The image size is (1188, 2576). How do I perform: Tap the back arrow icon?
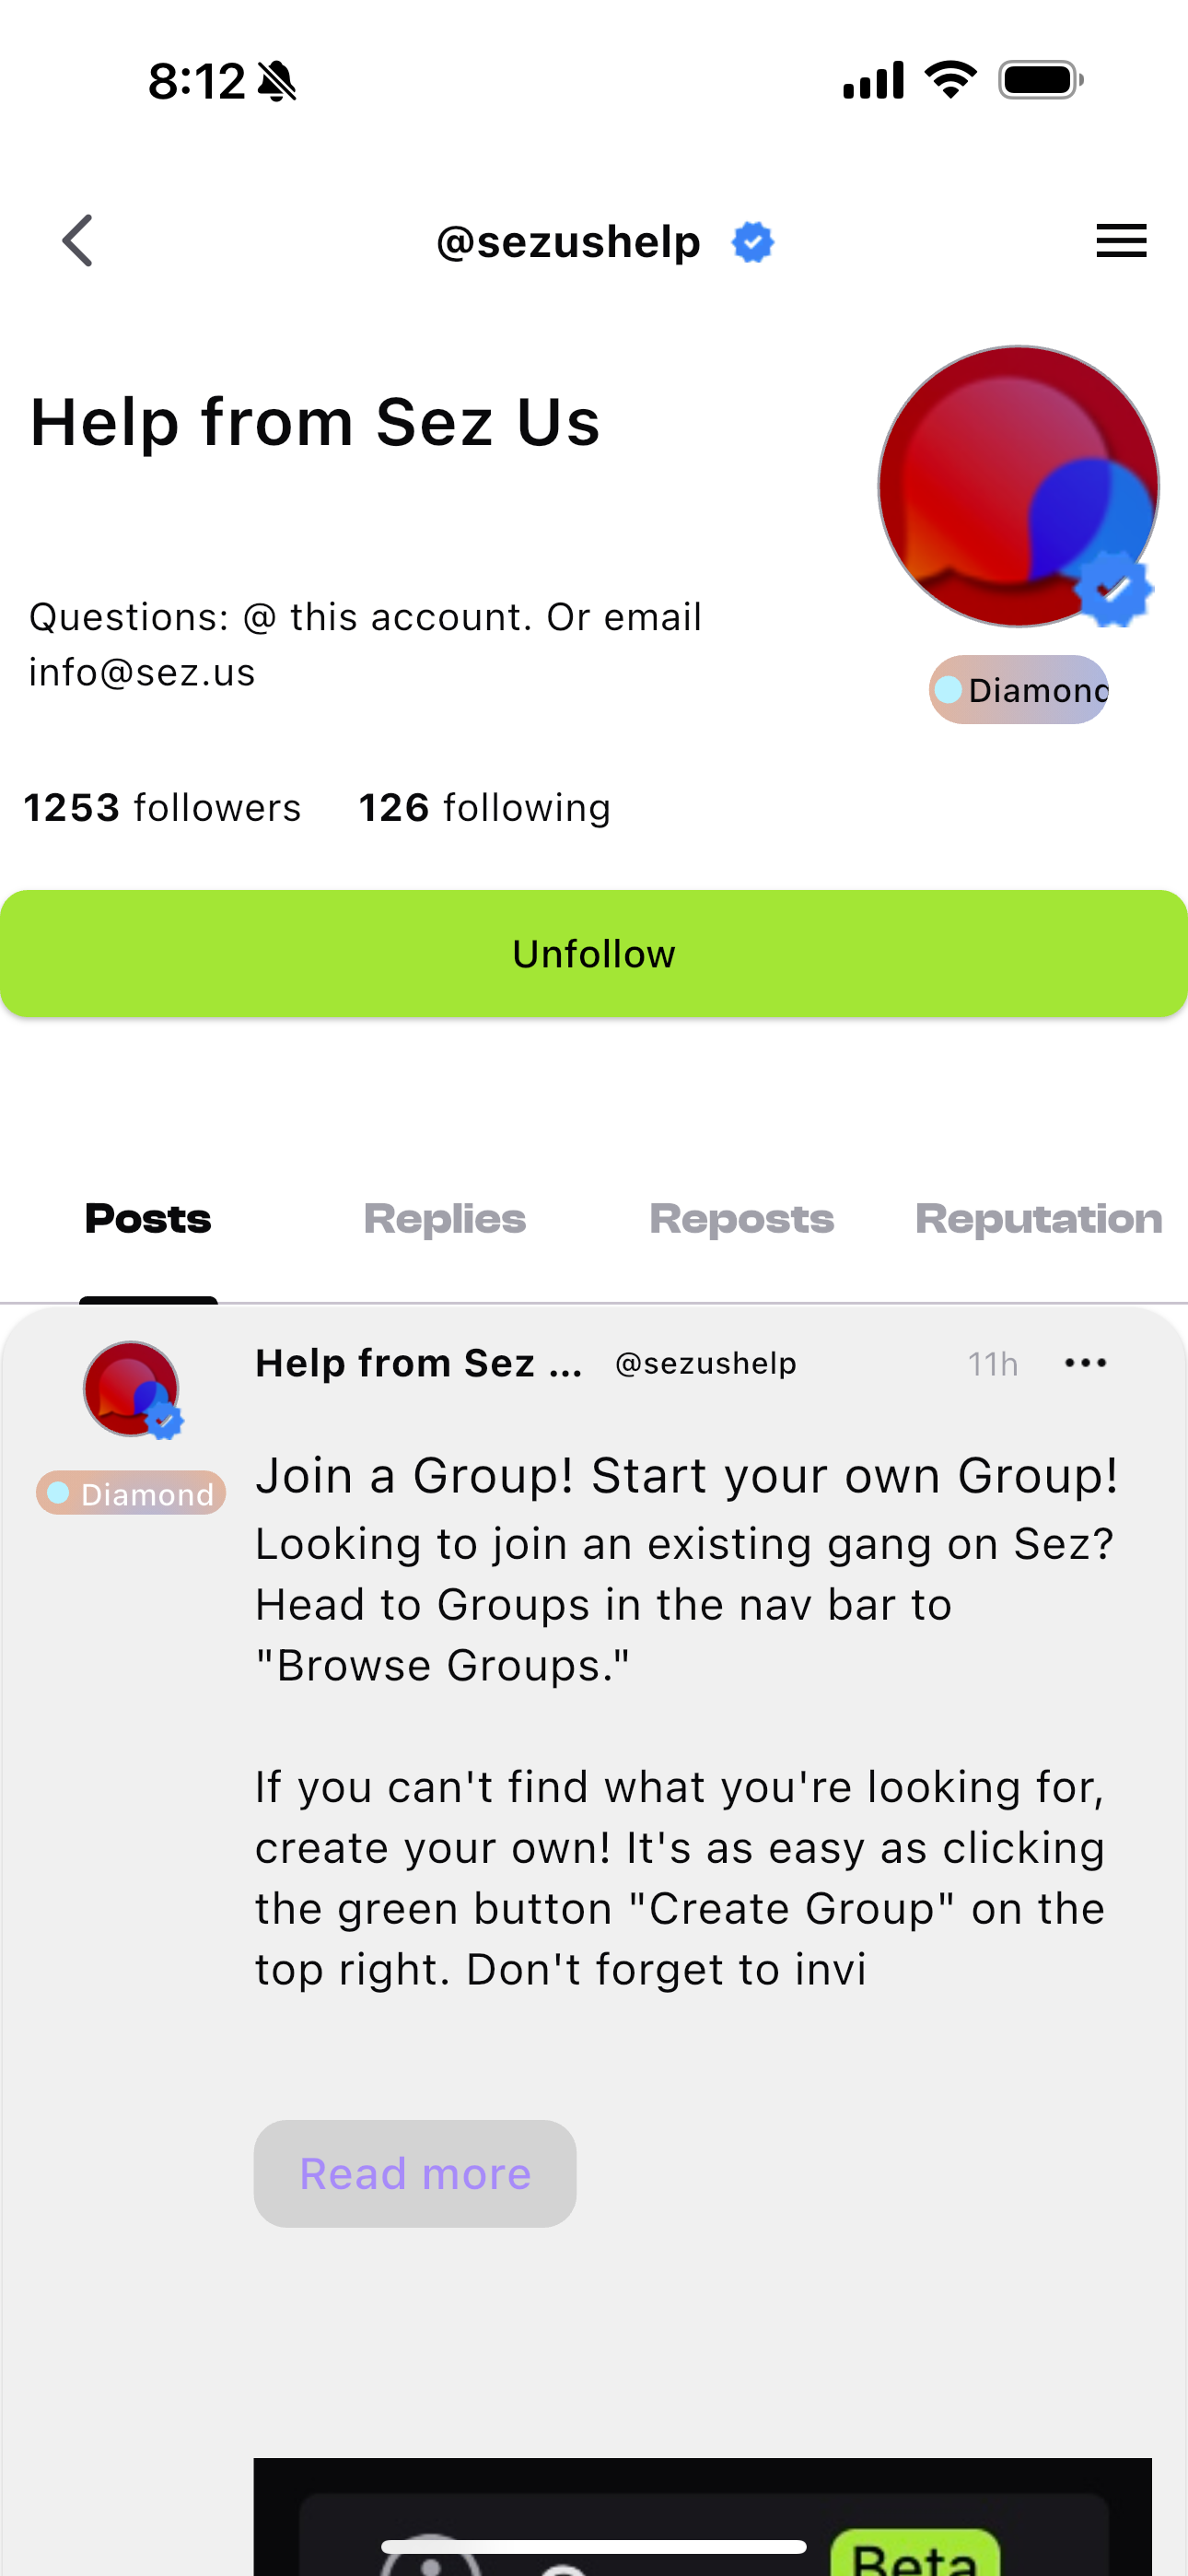click(x=78, y=241)
